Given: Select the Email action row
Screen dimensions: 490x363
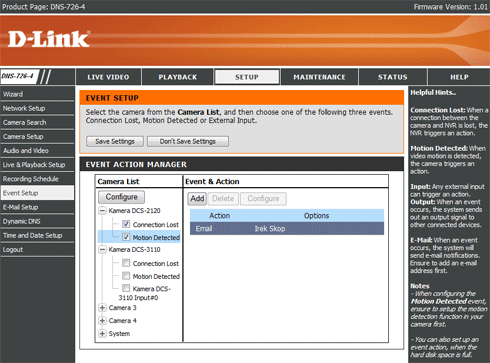Looking at the screenshot, I should [287, 229].
